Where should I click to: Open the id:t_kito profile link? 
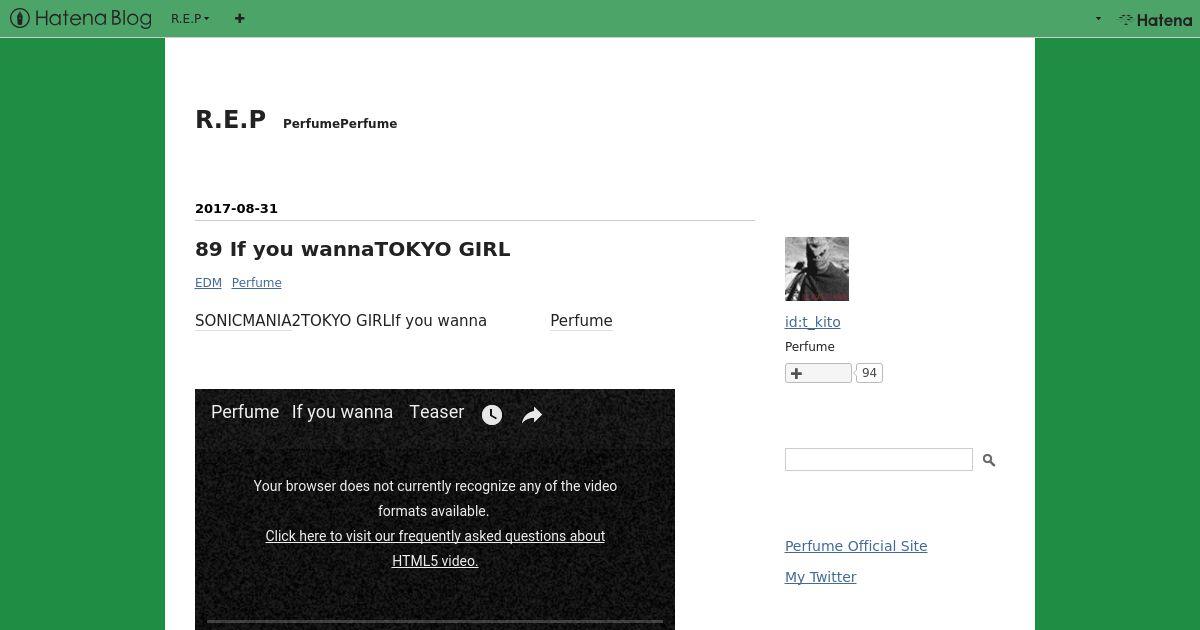pyautogui.click(x=812, y=322)
